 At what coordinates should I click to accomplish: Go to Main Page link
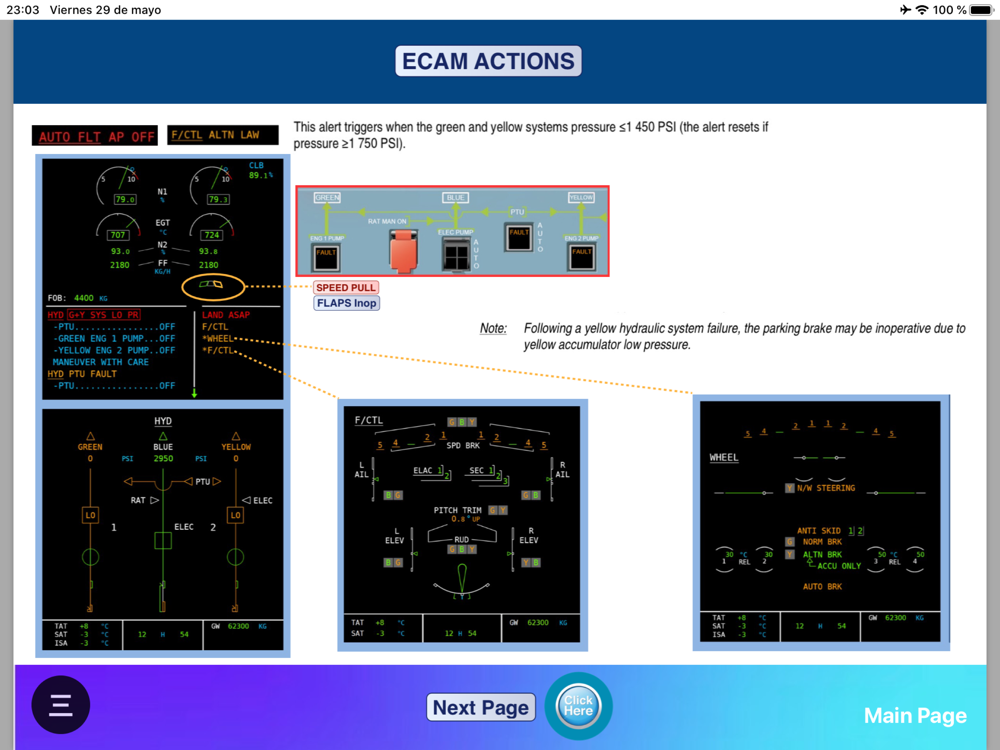click(915, 716)
